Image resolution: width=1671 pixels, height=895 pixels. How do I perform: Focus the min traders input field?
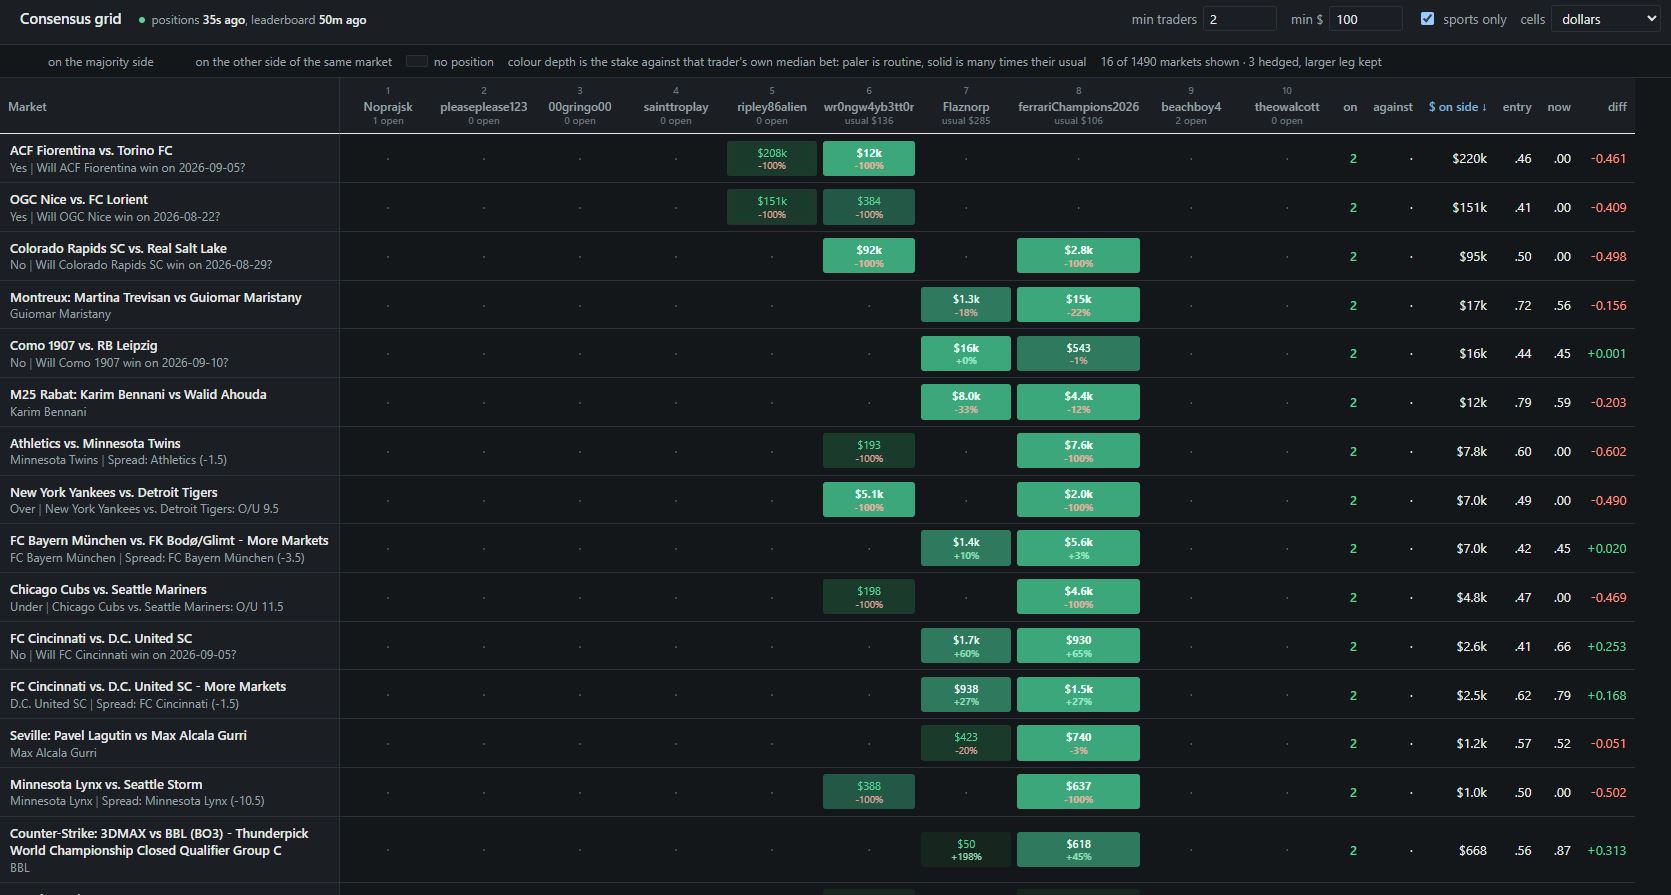[1240, 19]
